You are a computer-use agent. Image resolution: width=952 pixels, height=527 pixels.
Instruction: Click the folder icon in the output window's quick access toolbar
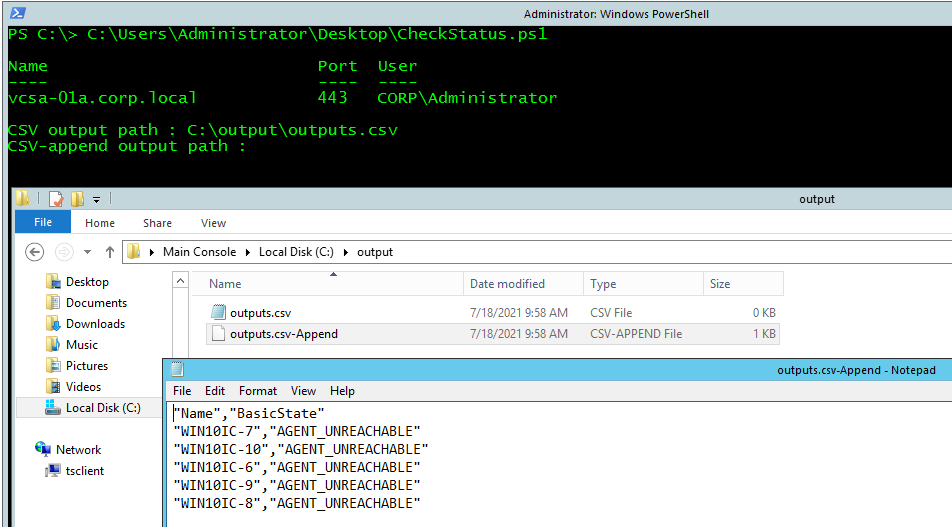click(23, 199)
